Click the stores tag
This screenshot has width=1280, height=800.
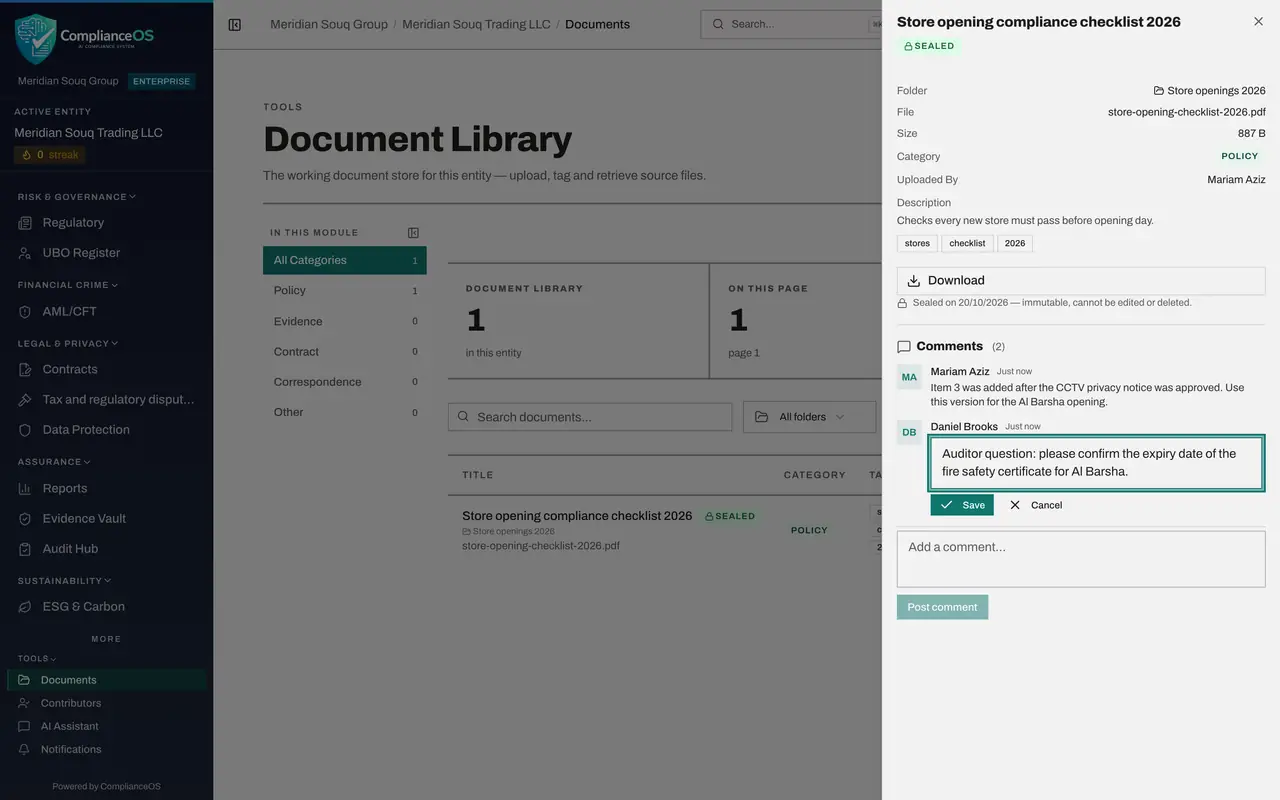pos(917,243)
